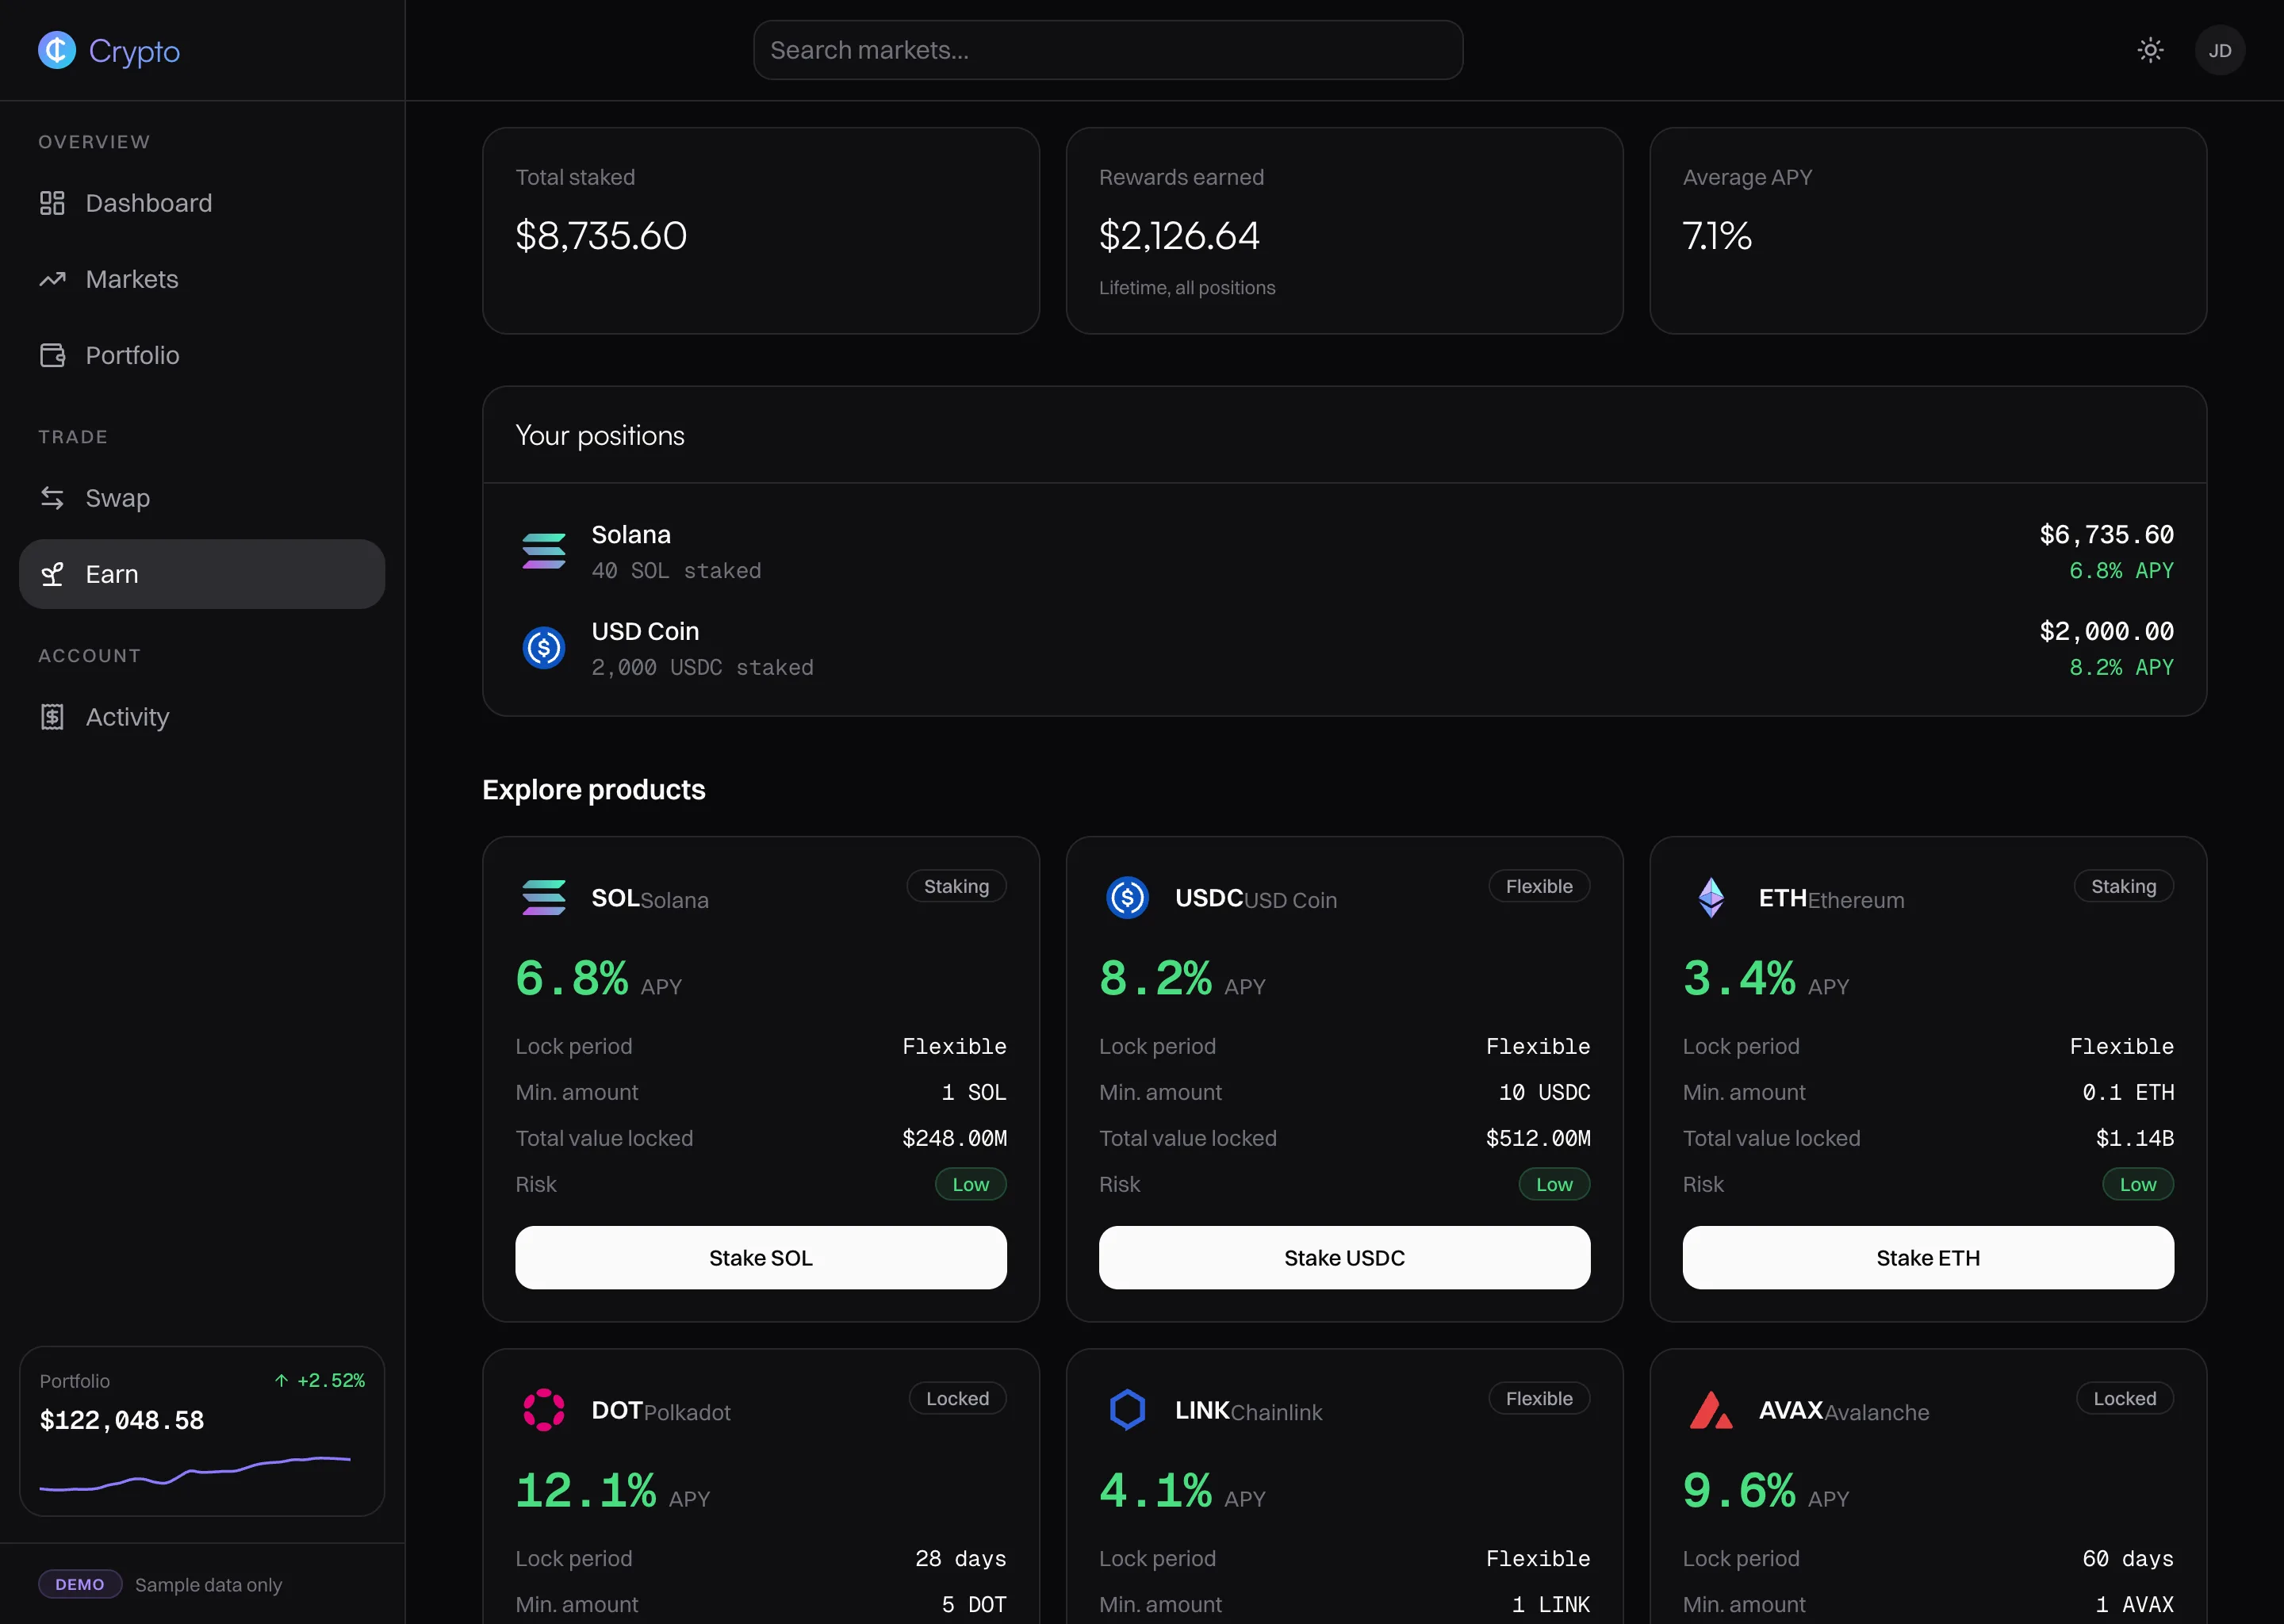Click the 12.1% APY on the DOT card
Image resolution: width=2284 pixels, height=1624 pixels.
click(586, 1490)
